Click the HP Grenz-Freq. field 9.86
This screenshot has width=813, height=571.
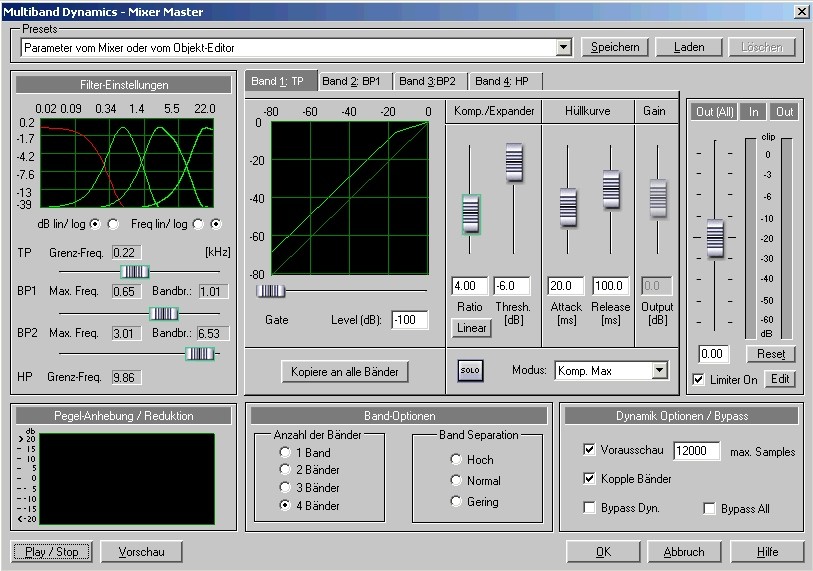coord(127,378)
